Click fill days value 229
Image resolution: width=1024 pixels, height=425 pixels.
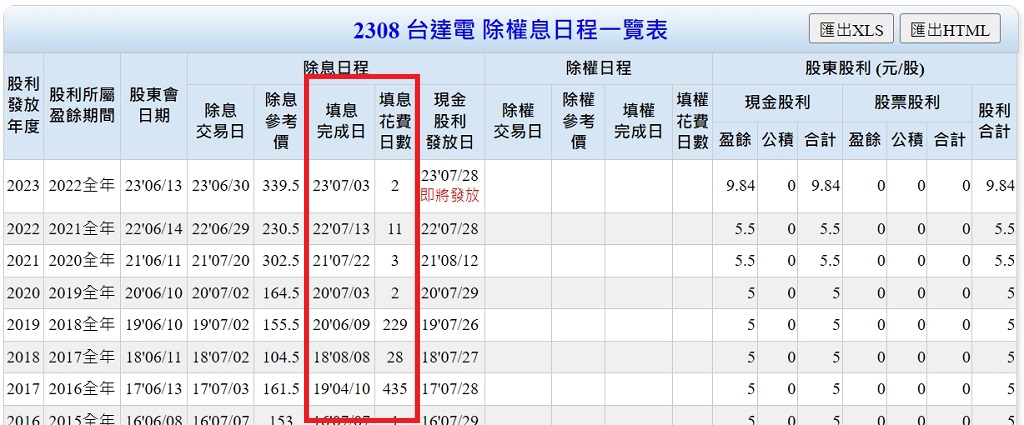395,325
